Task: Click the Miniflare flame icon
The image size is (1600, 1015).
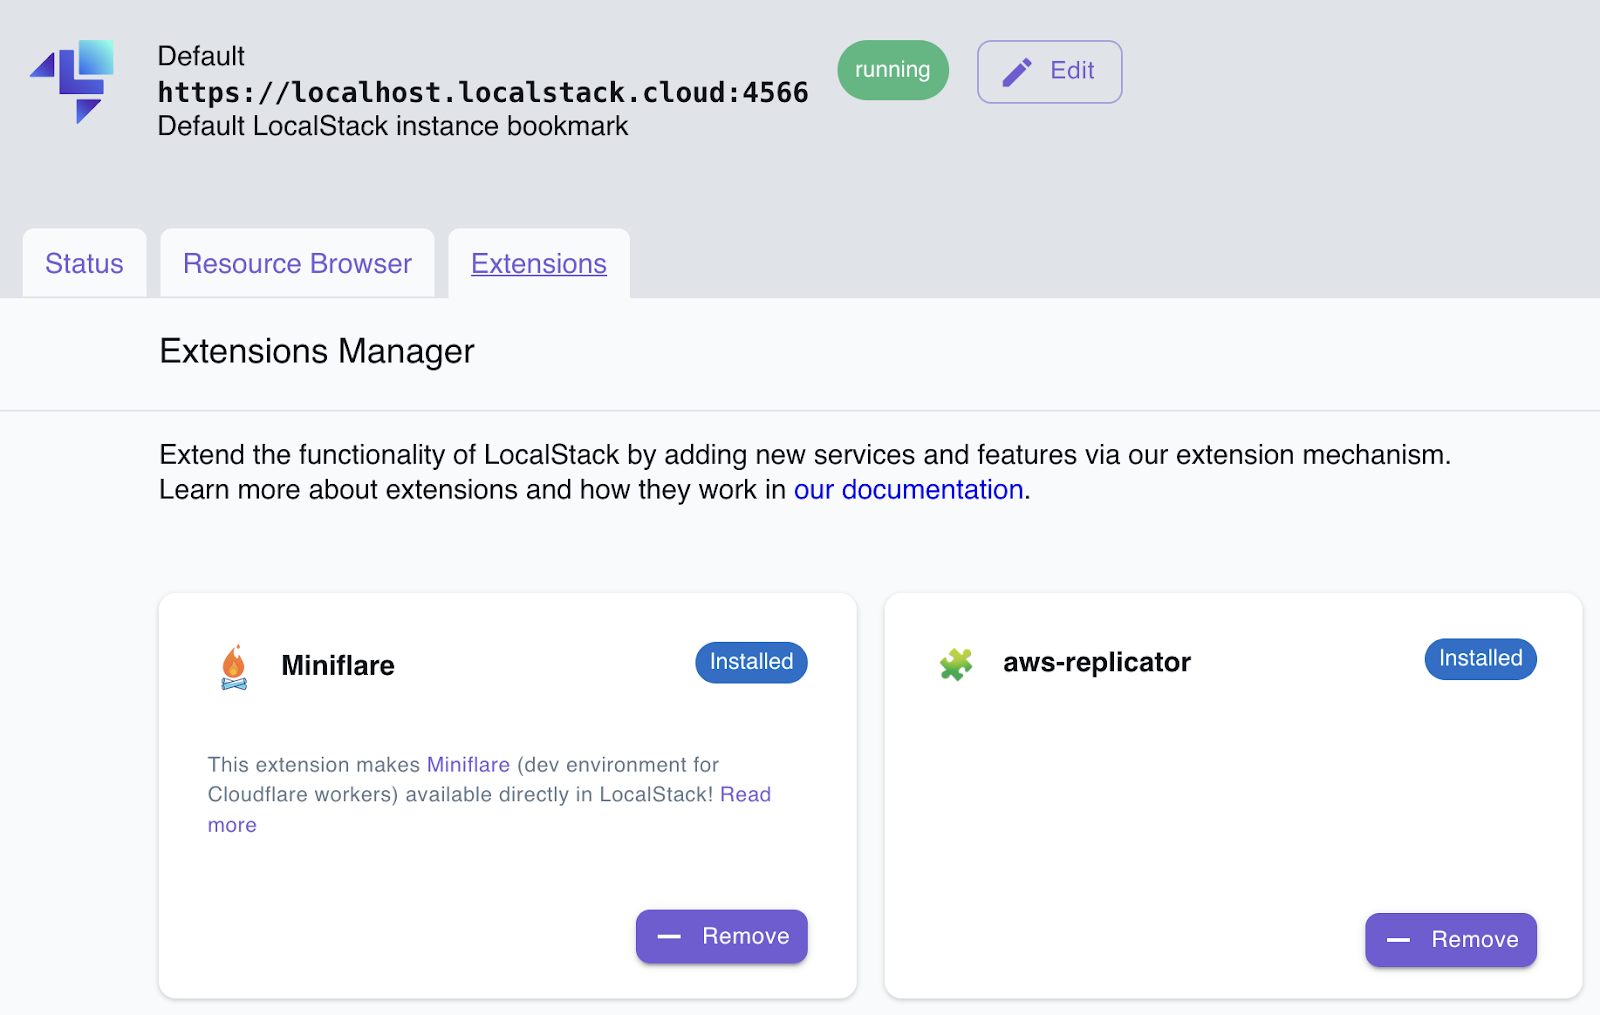Action: pyautogui.click(x=234, y=667)
